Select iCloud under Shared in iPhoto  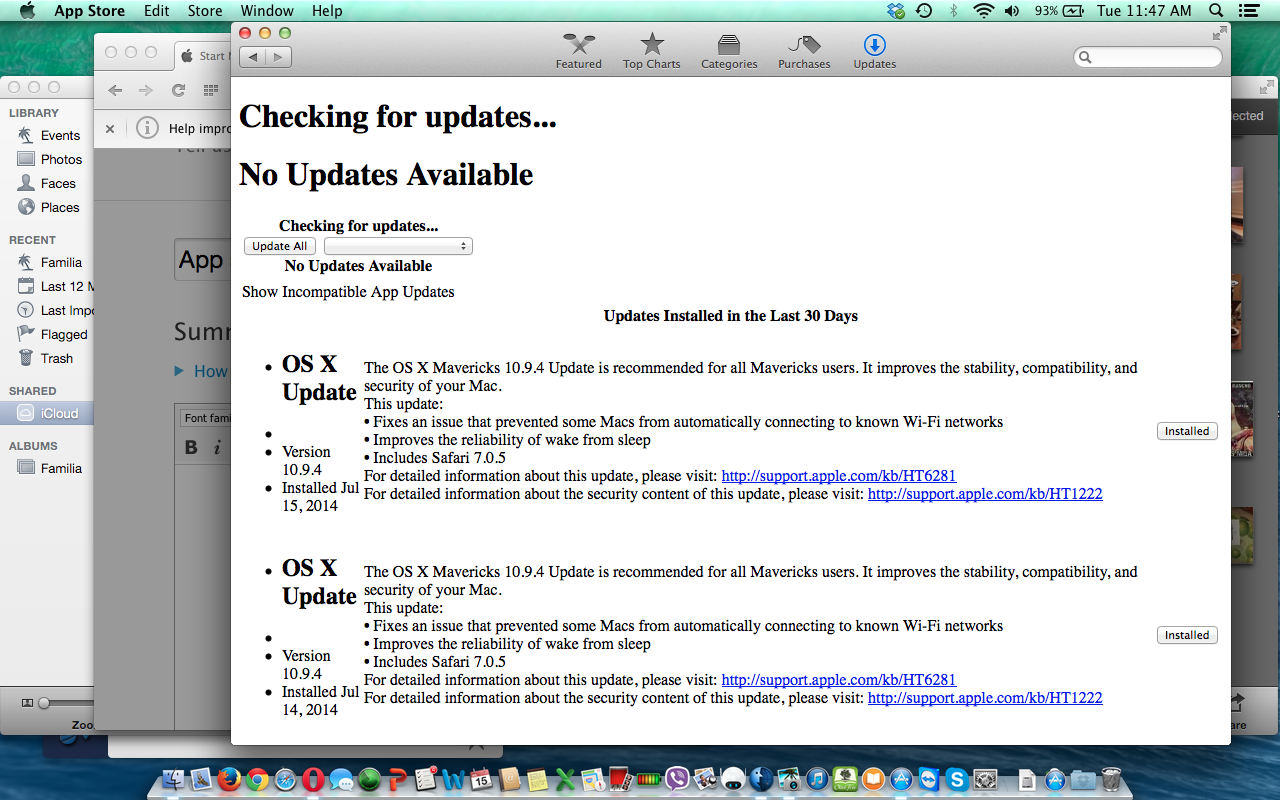(x=47, y=413)
